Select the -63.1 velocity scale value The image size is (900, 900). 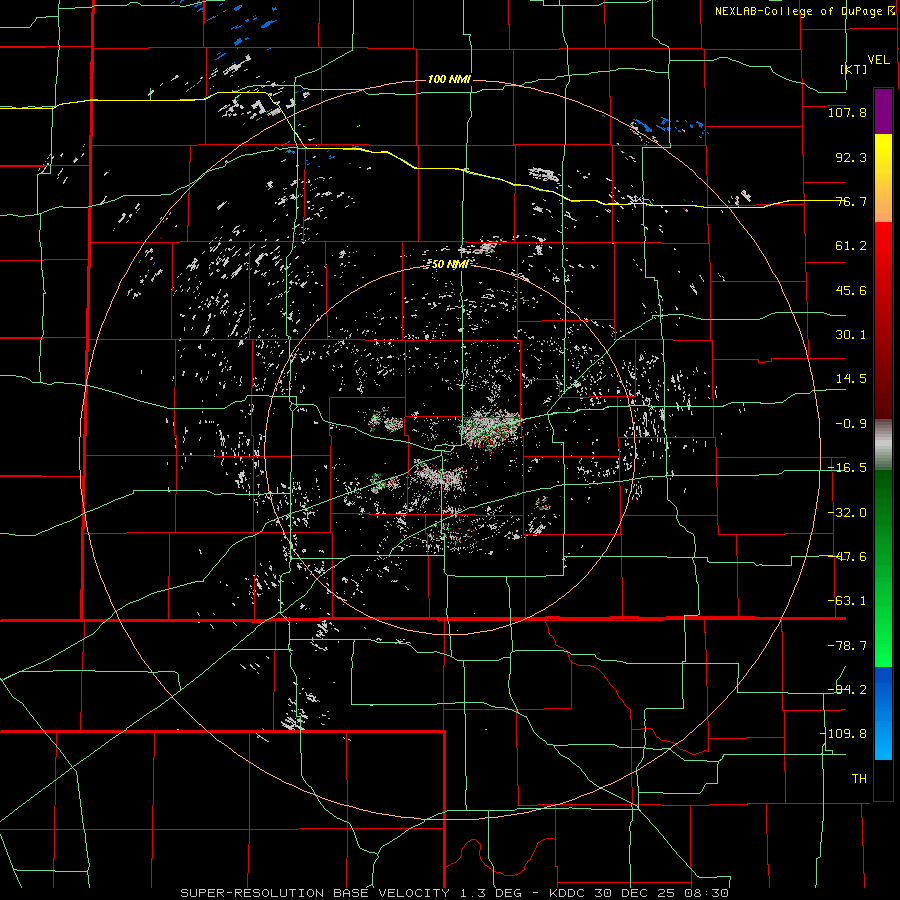[847, 601]
